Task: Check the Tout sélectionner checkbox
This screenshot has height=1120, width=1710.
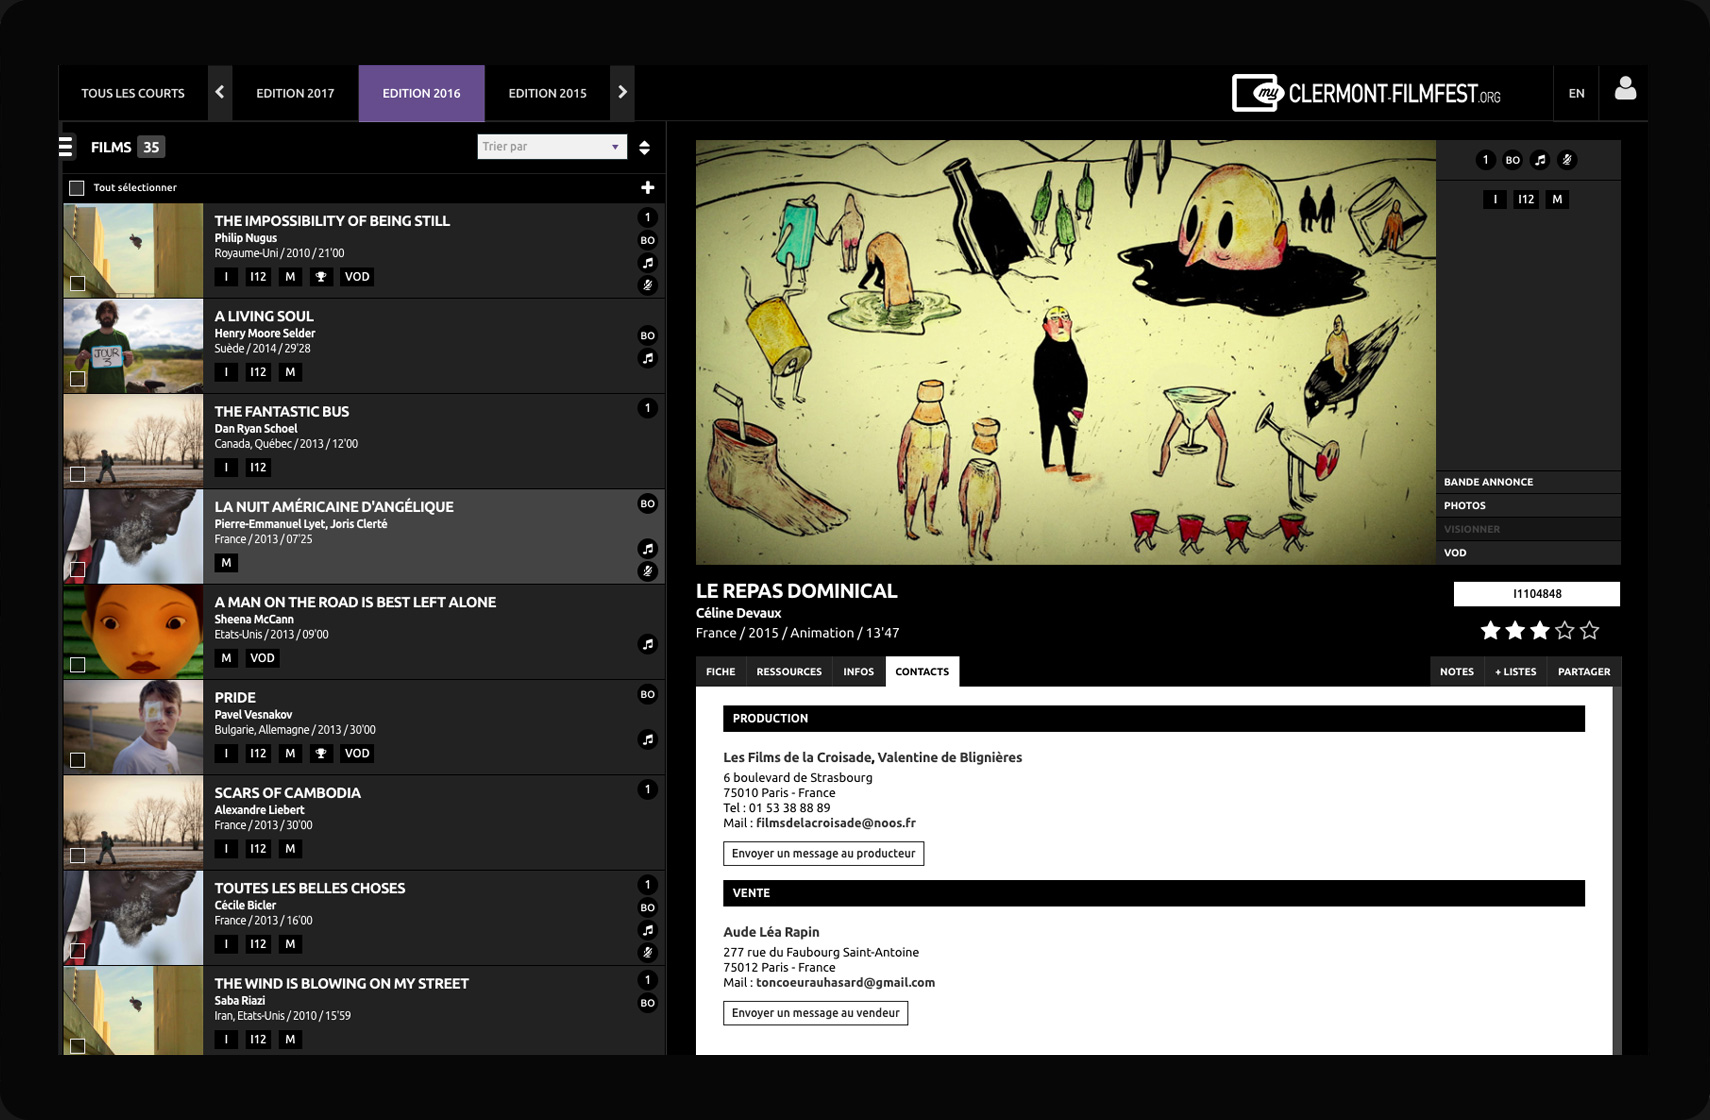Action: point(77,188)
